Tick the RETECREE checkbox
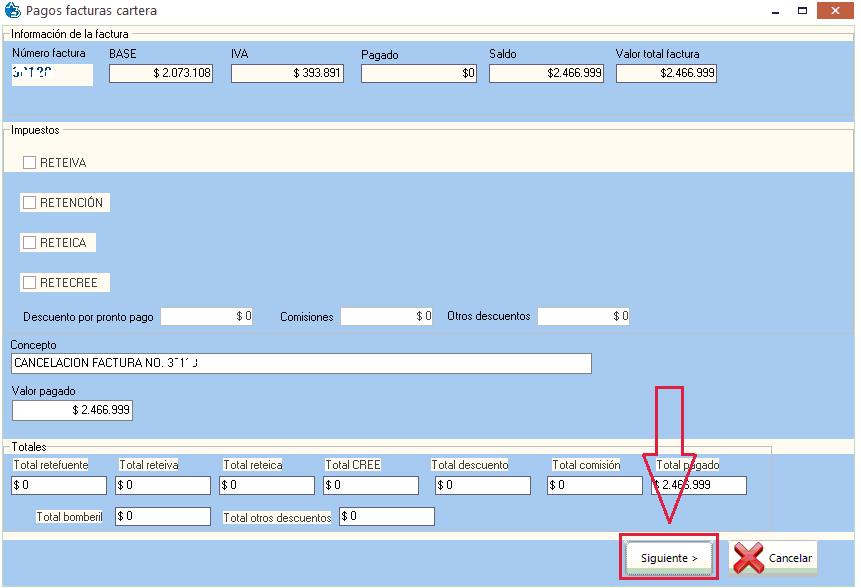The height and width of the screenshot is (588, 861). click(x=30, y=283)
